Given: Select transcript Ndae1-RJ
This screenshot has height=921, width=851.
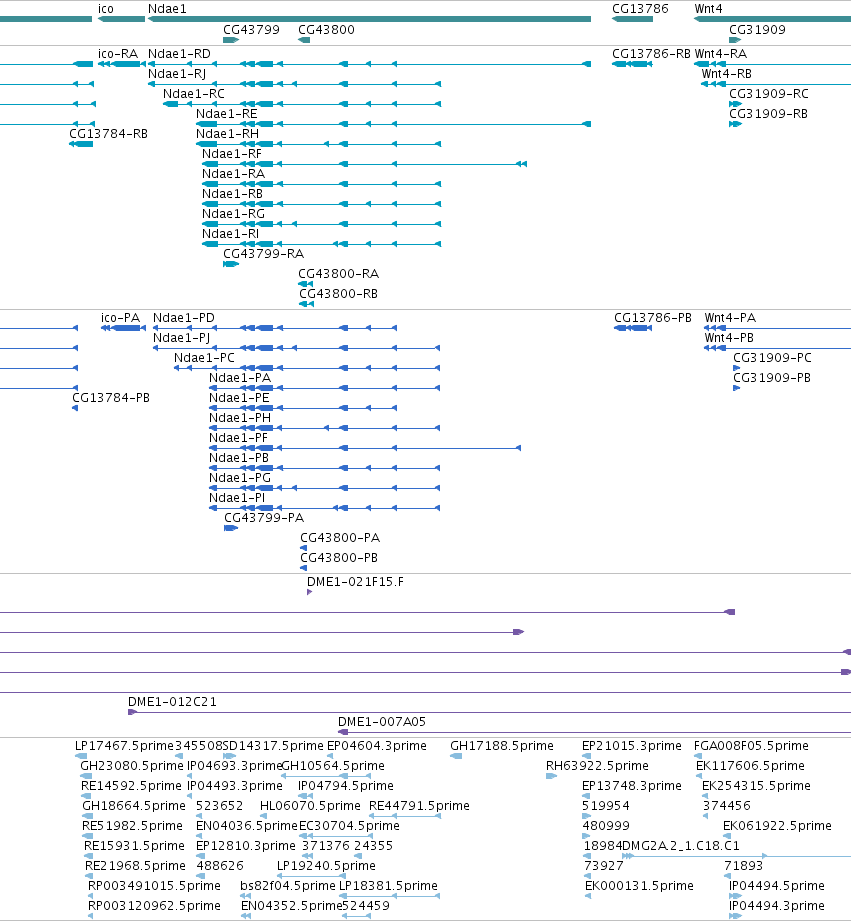Looking at the screenshot, I should [x=294, y=84].
